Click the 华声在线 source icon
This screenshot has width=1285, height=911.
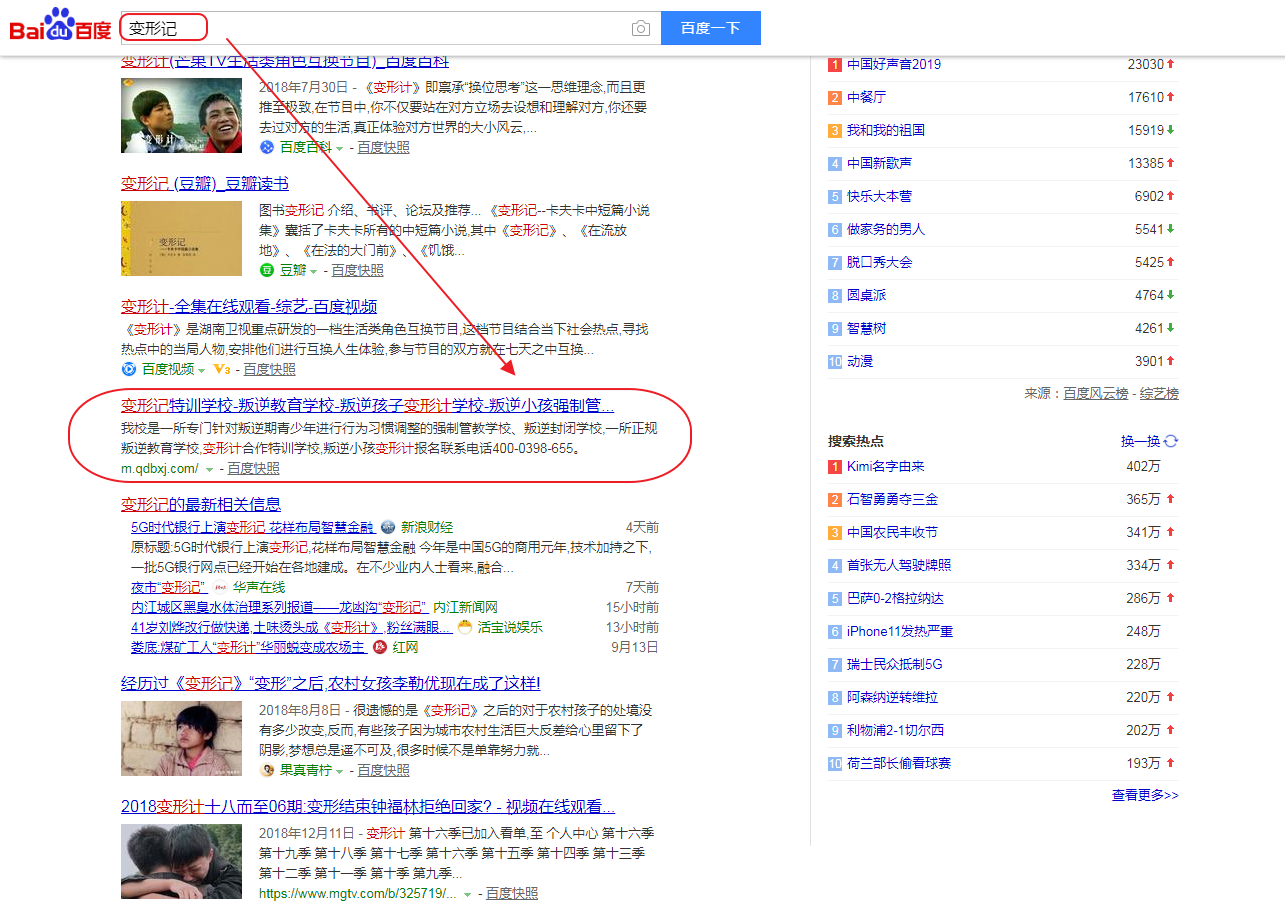click(220, 587)
